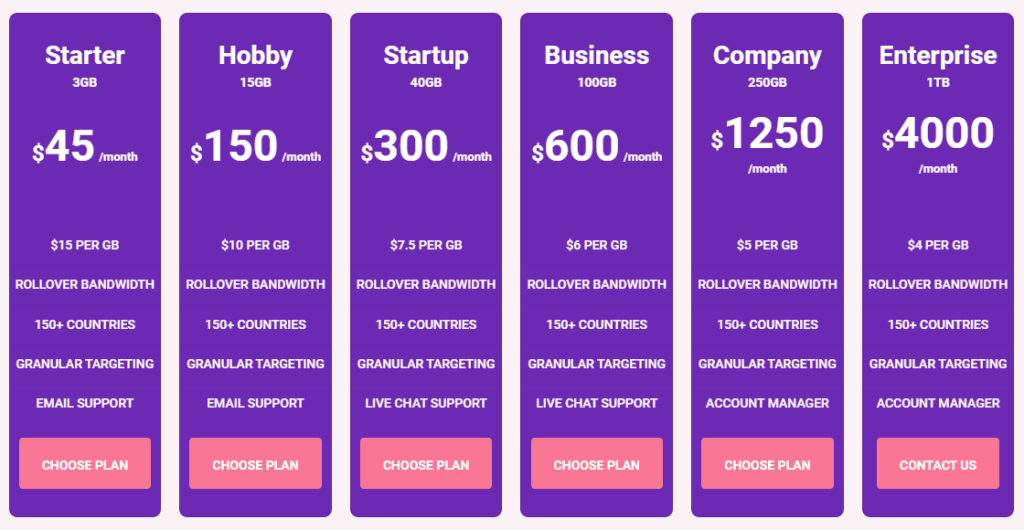Click the Company plan heading
Screen dimensions: 1024x530
[x=767, y=55]
